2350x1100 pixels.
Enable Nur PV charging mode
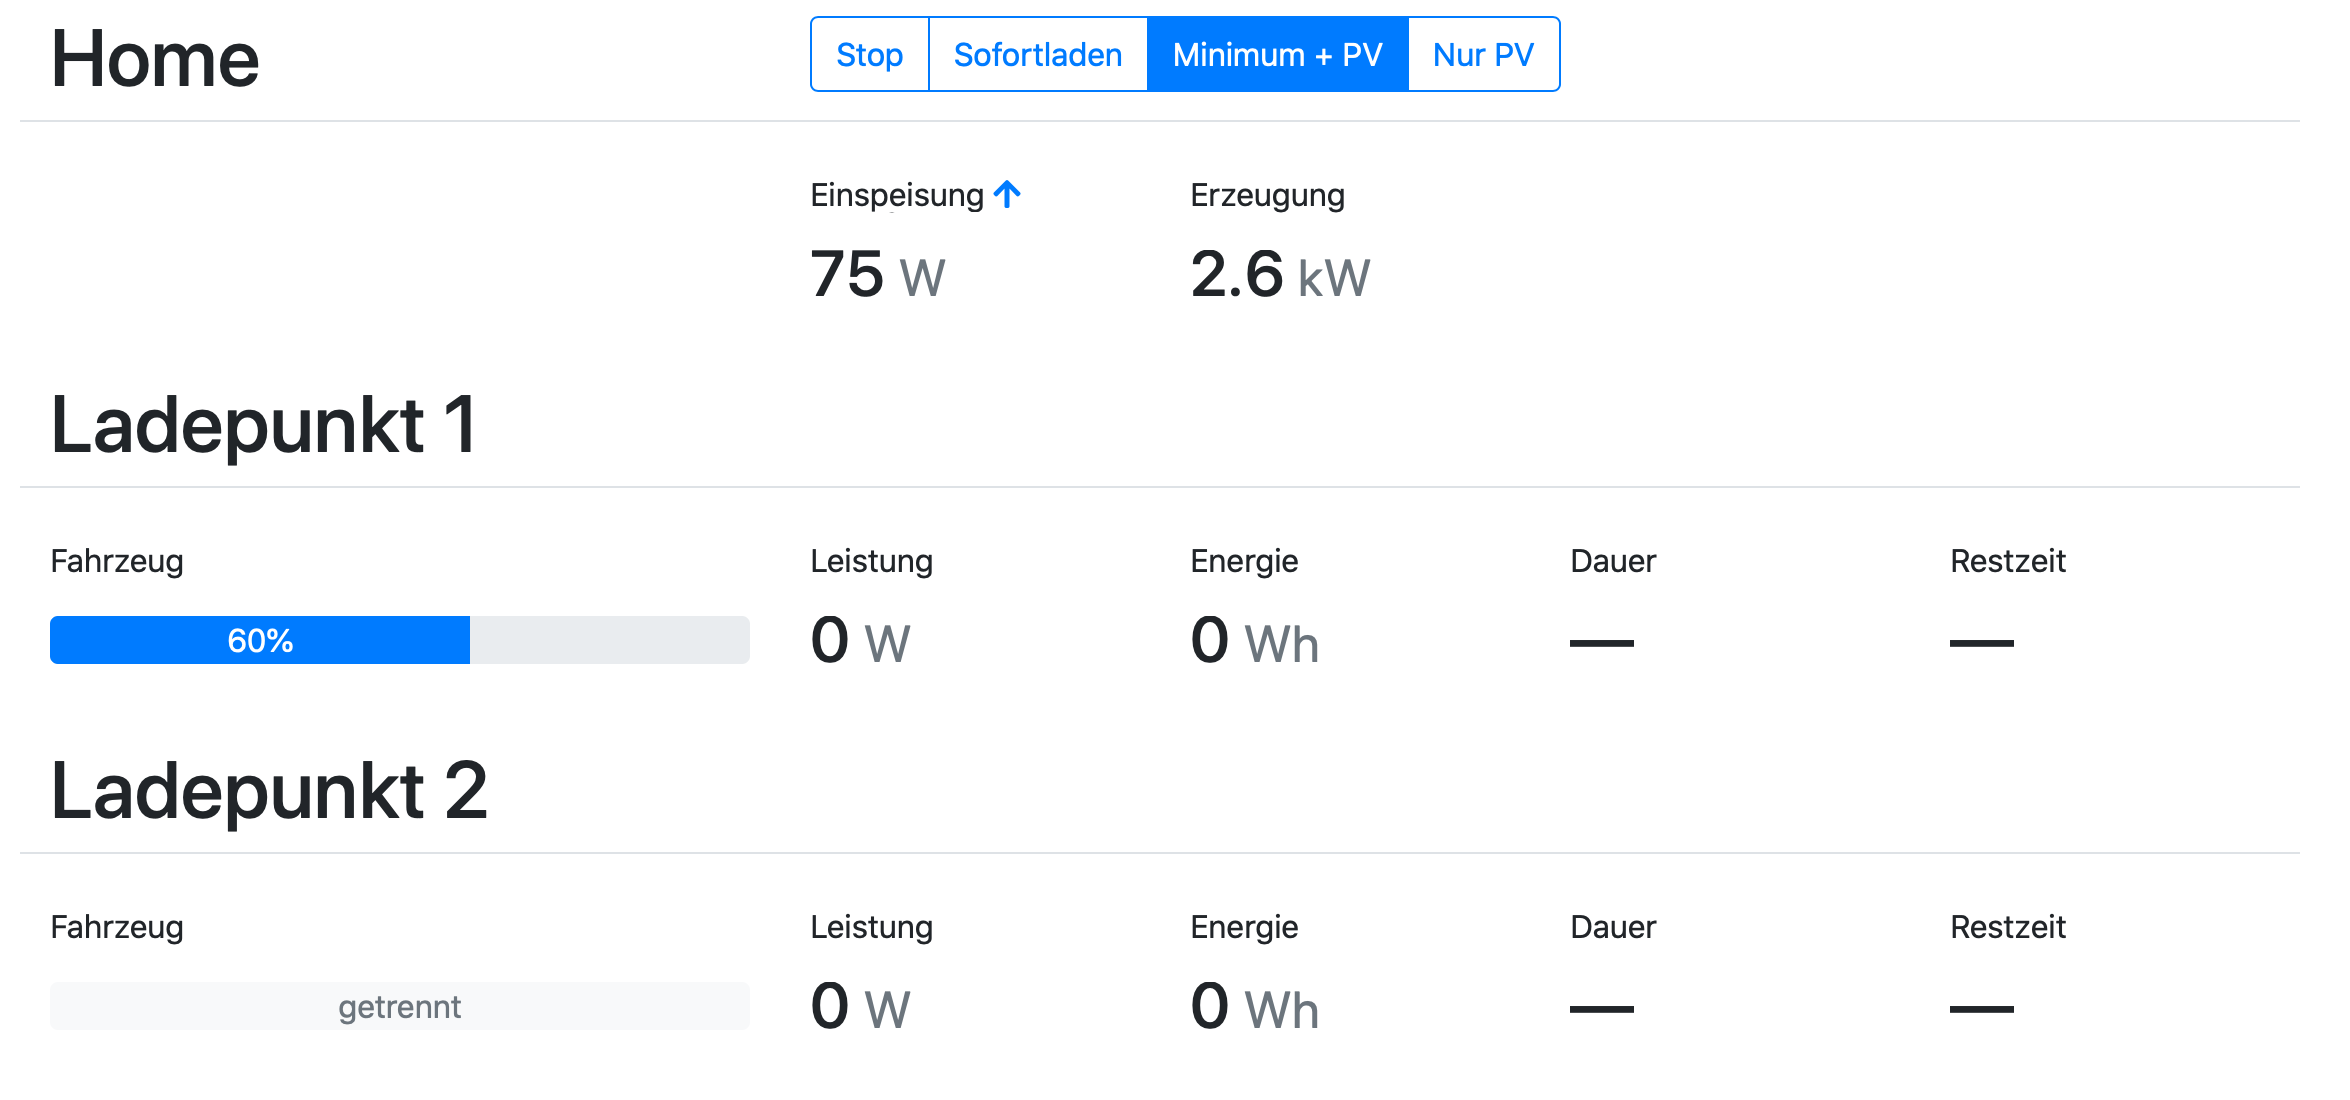pyautogui.click(x=1483, y=54)
